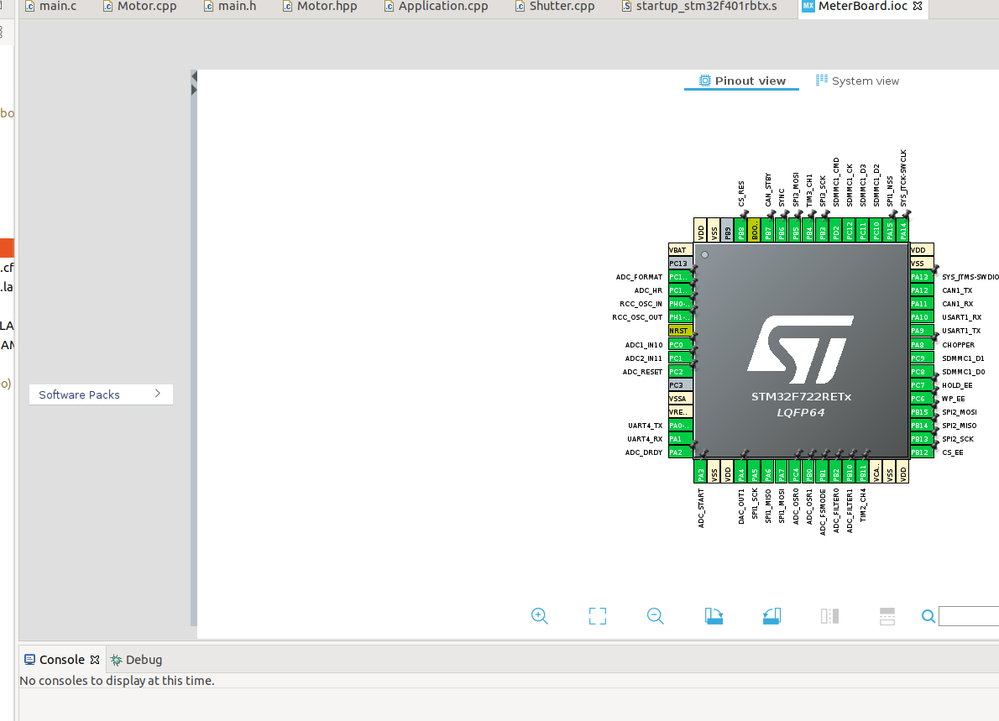Zoom in on the pinout chip view

pos(539,616)
